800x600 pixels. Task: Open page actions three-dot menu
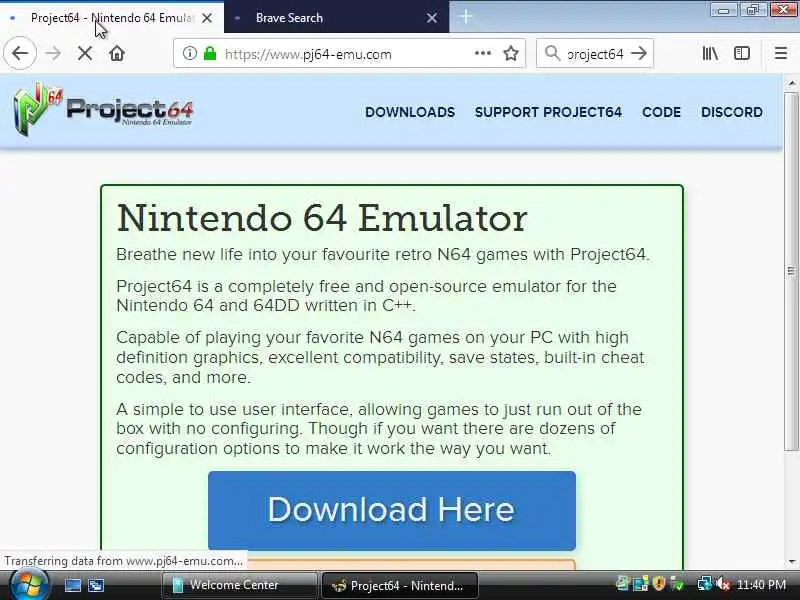(483, 53)
